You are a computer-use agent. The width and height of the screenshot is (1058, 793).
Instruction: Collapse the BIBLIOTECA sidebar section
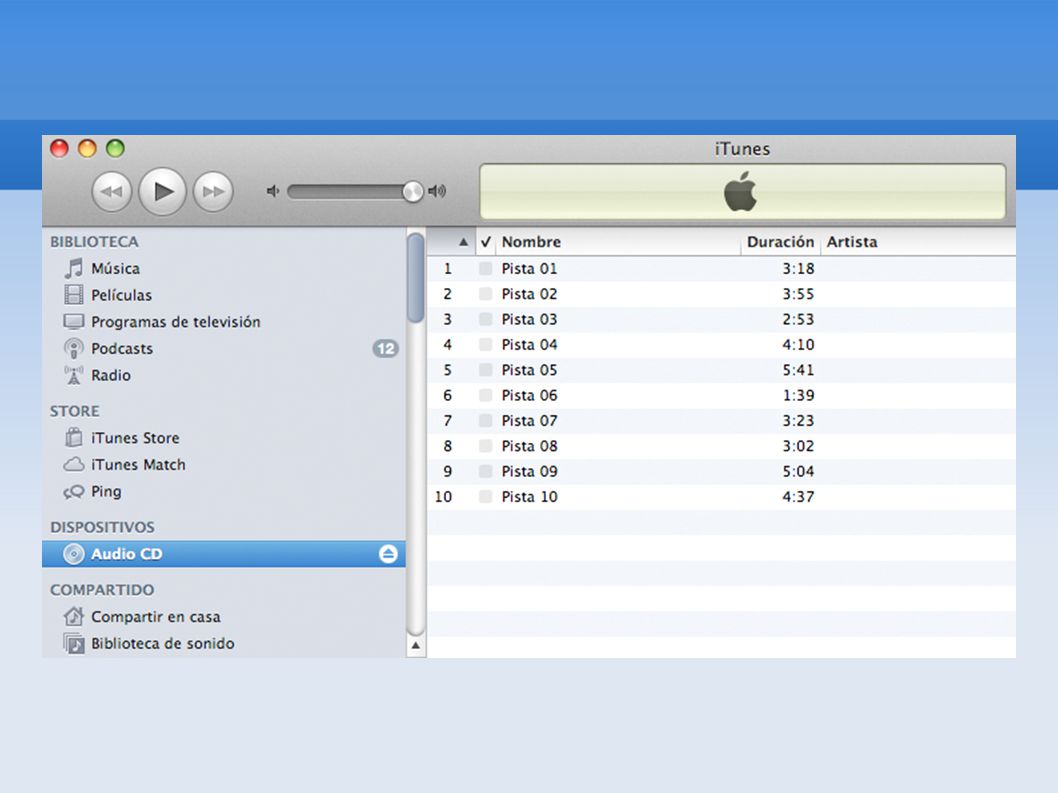coord(94,242)
